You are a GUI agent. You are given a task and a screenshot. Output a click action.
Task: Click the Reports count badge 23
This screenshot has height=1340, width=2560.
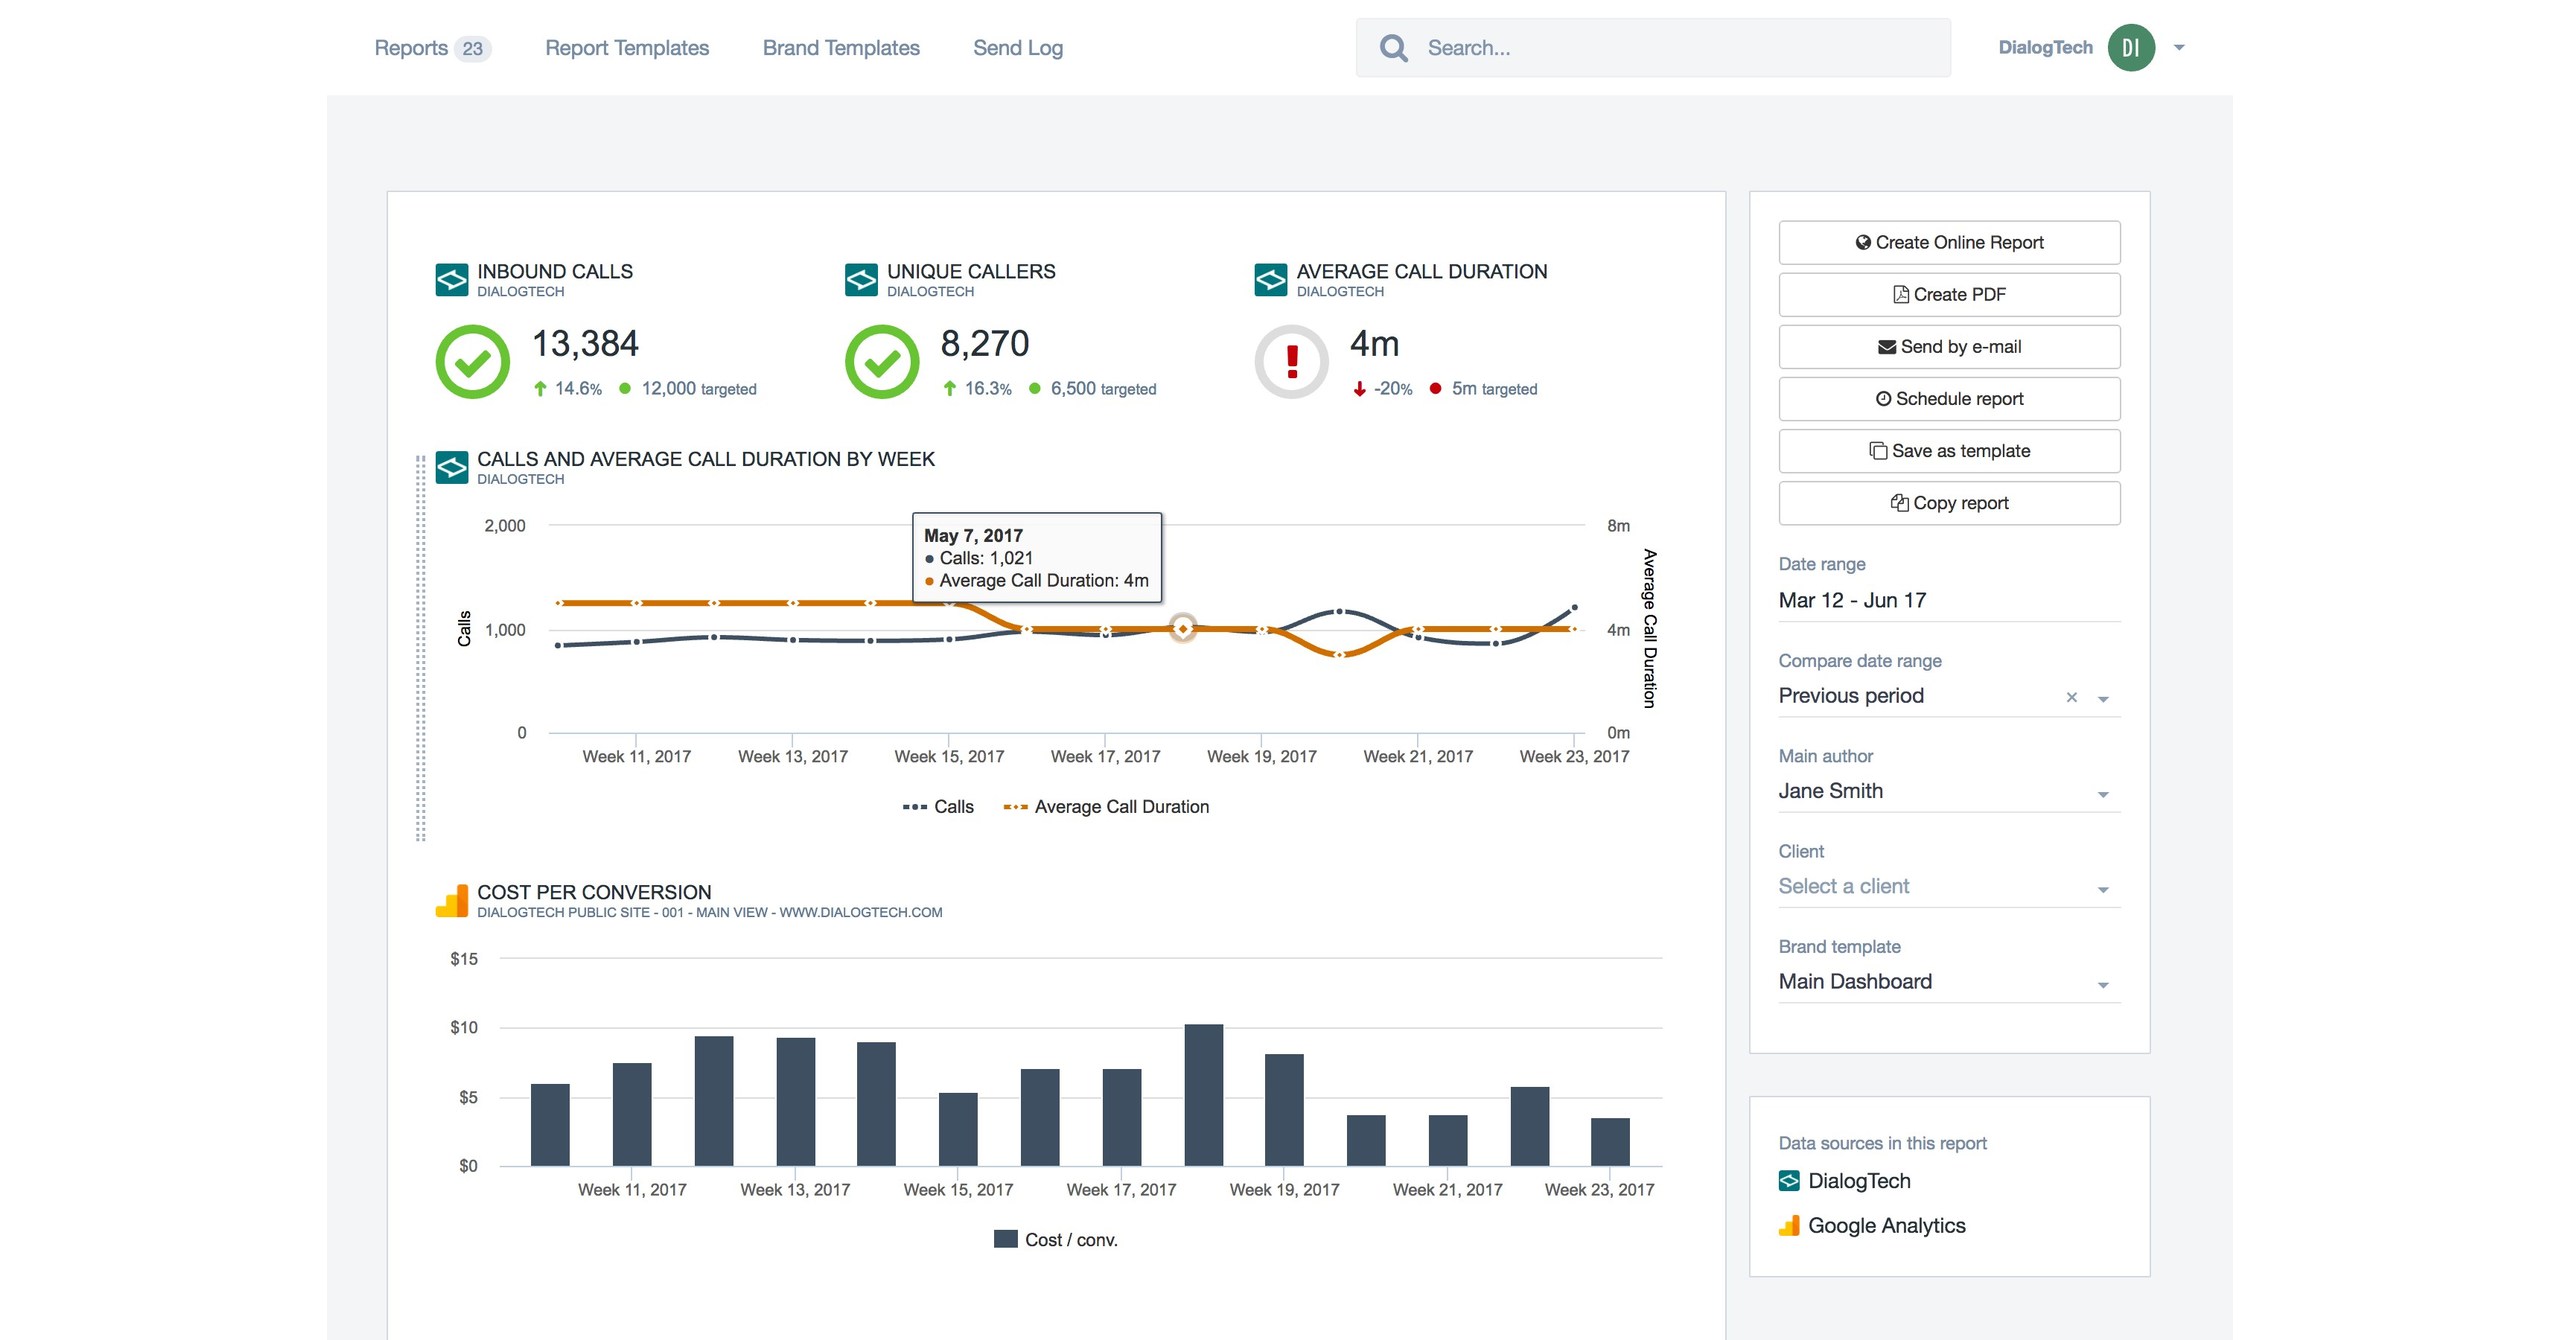point(472,48)
